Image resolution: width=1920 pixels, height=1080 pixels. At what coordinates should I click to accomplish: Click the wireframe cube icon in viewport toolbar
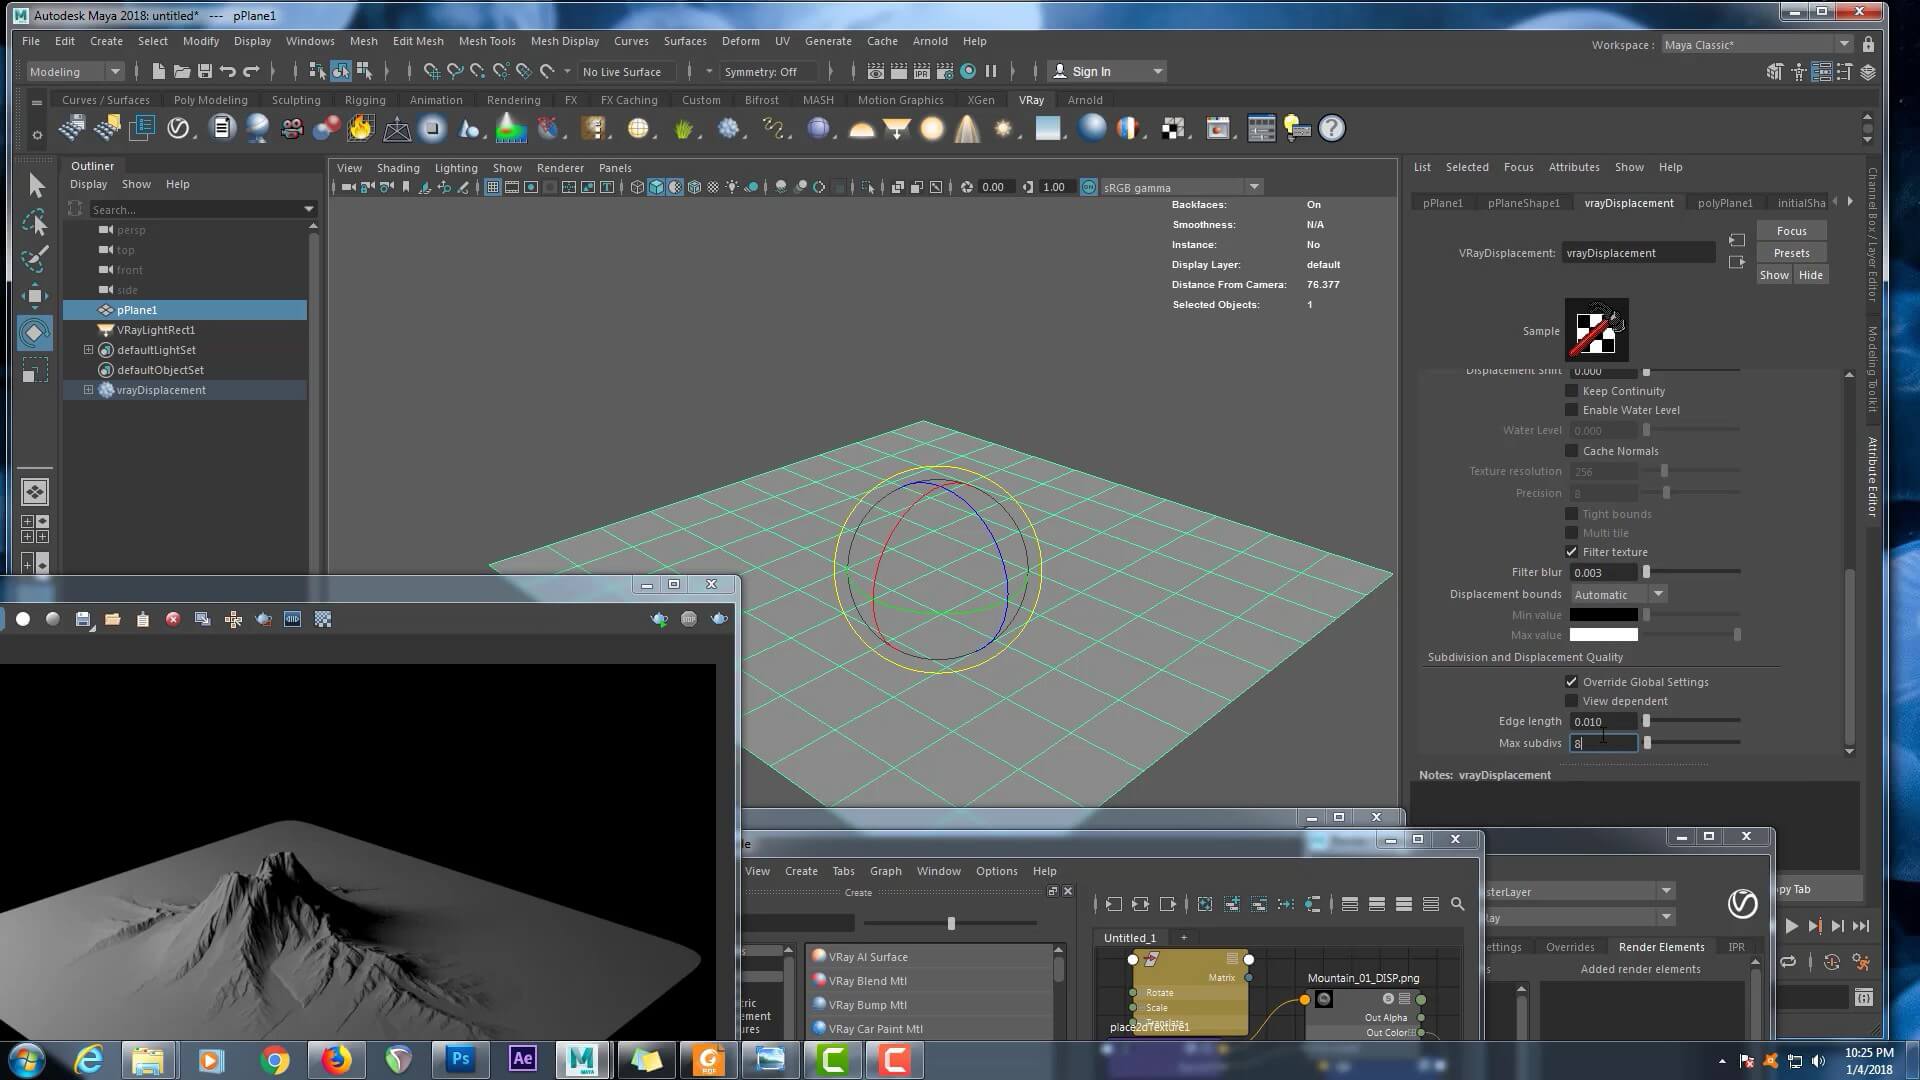[637, 187]
